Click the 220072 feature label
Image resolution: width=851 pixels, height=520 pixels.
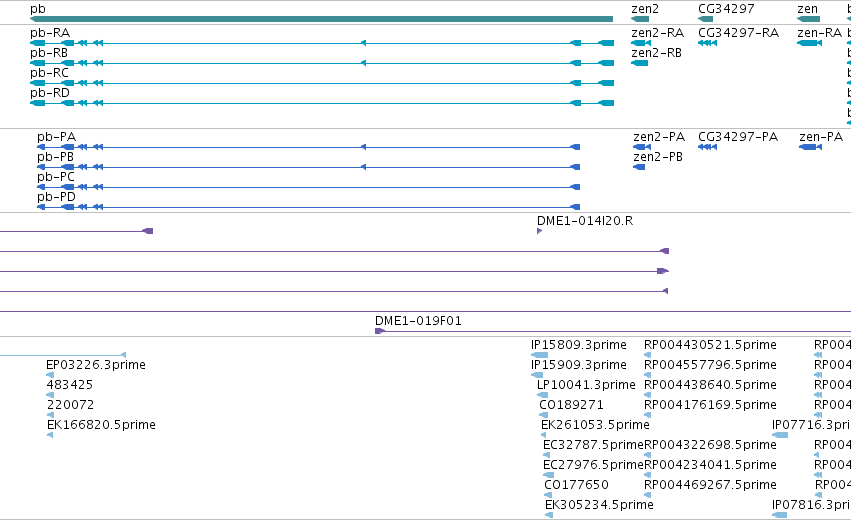click(x=71, y=405)
